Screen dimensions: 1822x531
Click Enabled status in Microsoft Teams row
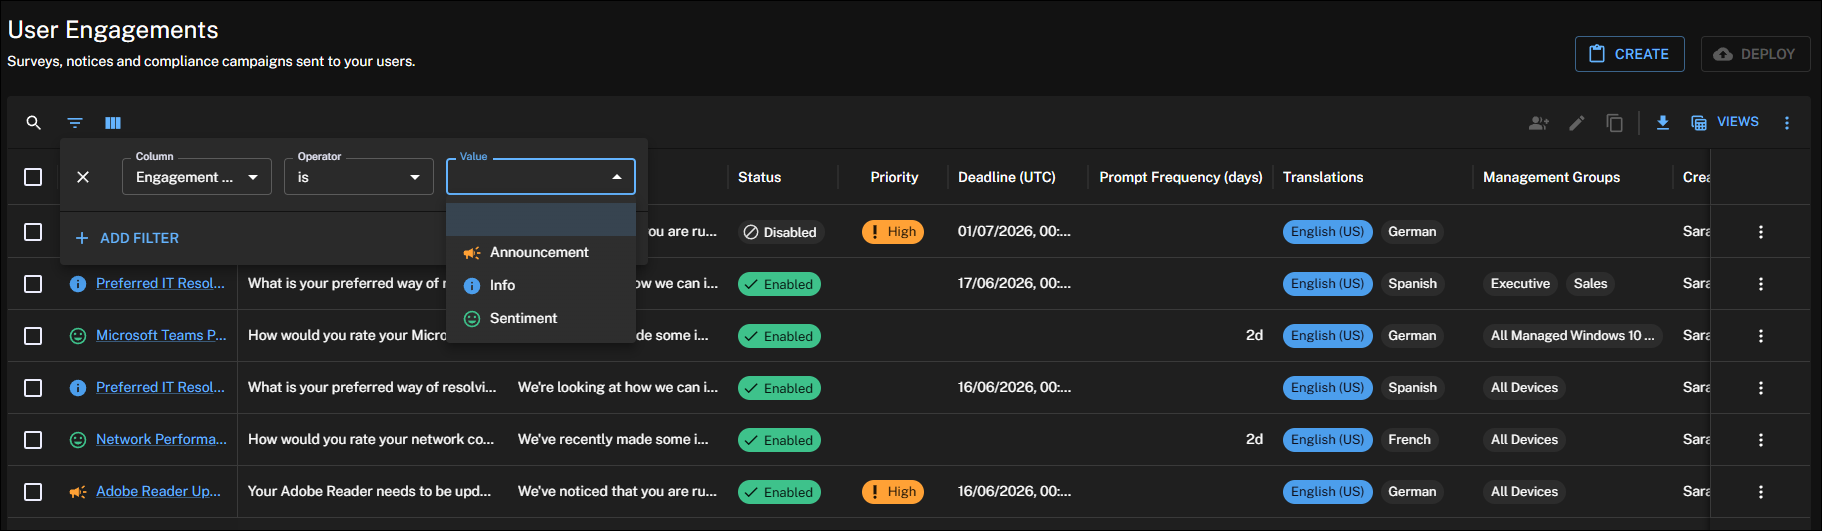coord(779,336)
